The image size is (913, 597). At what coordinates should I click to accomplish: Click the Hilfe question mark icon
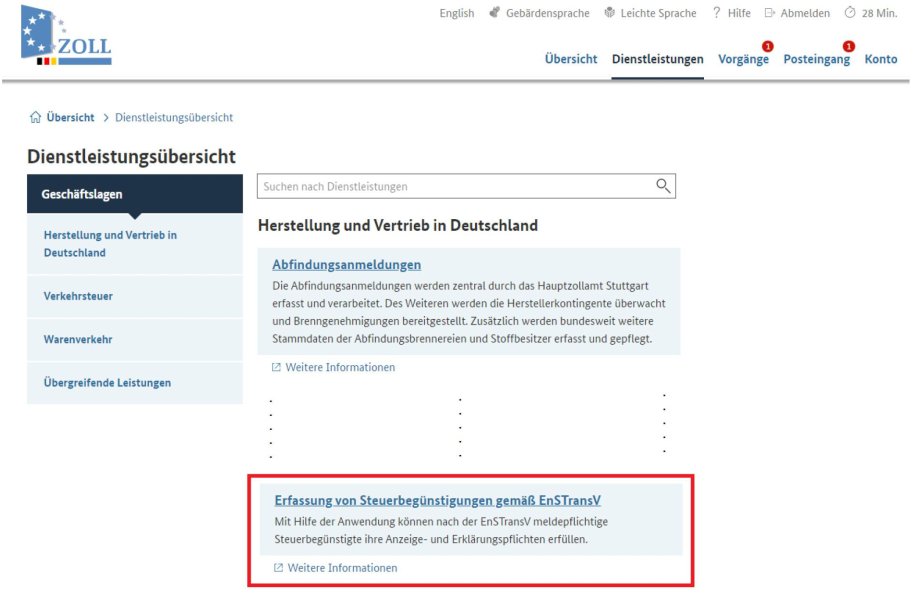716,13
